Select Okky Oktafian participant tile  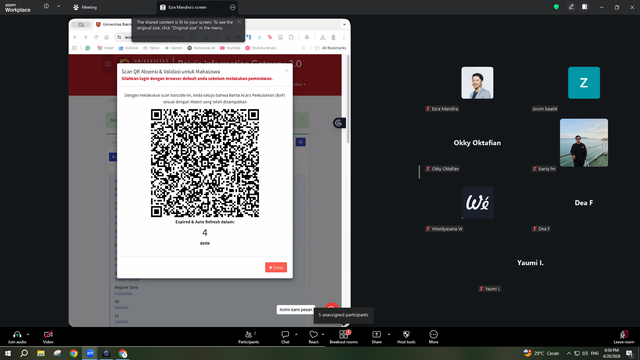pyautogui.click(x=477, y=143)
